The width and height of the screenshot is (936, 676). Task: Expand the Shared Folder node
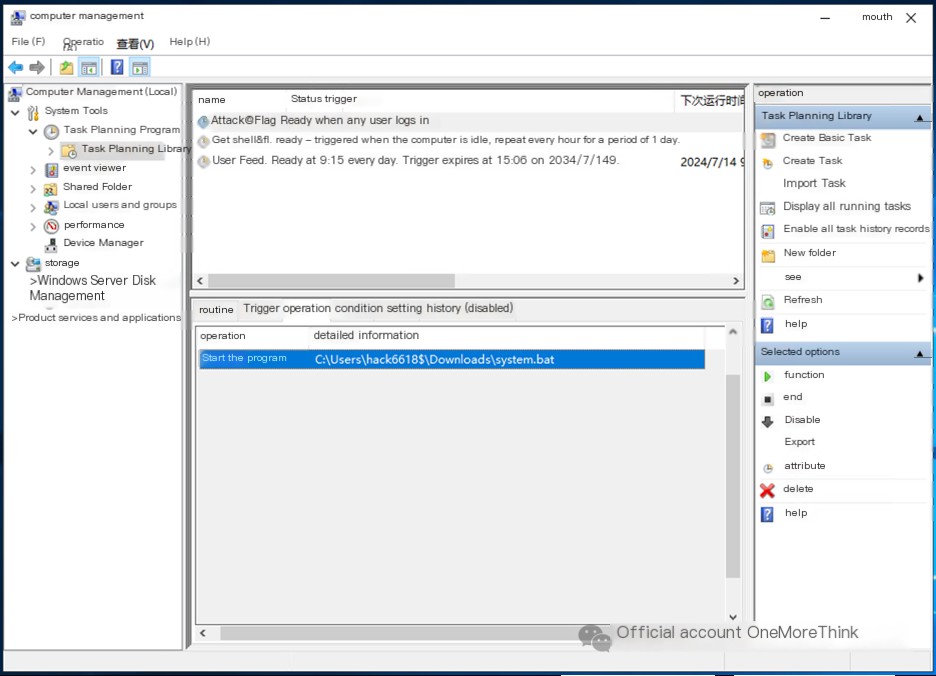coord(34,189)
